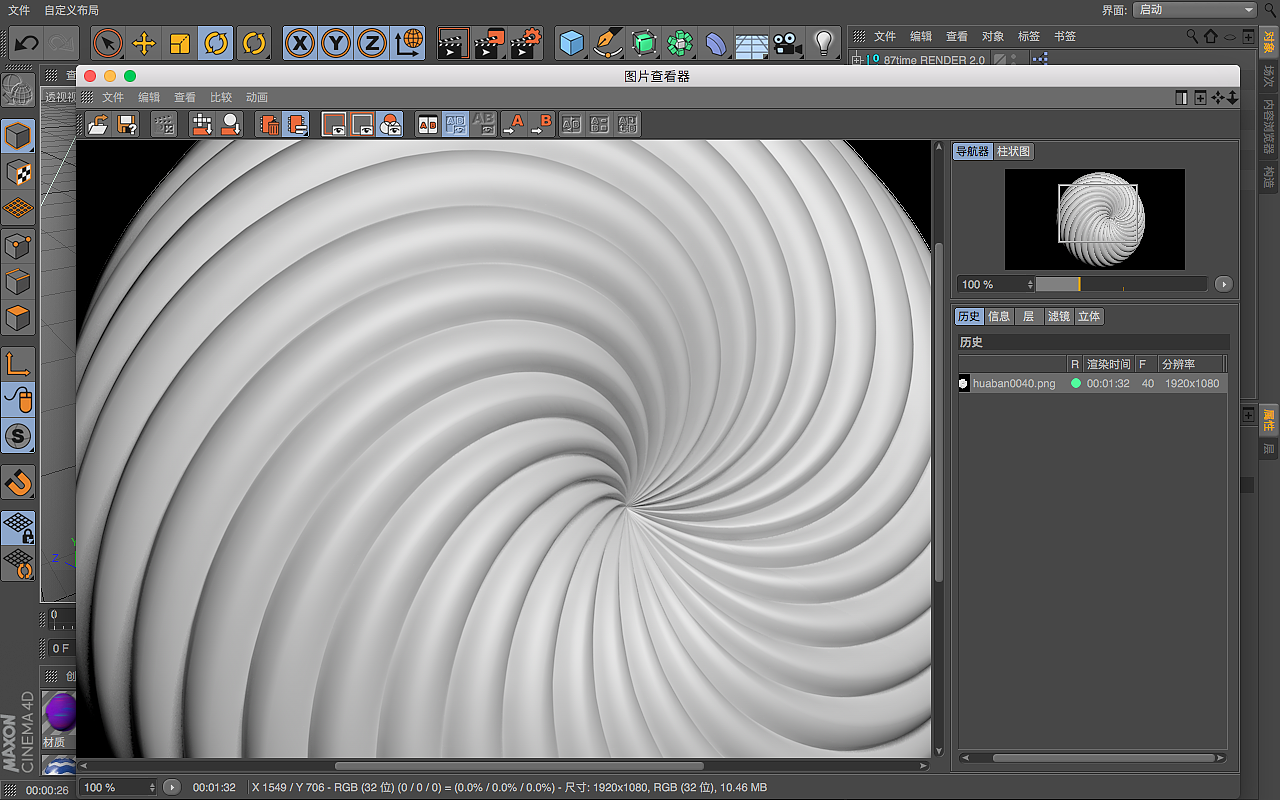Toggle the Y axis lock
The width and height of the screenshot is (1280, 800).
[x=336, y=43]
